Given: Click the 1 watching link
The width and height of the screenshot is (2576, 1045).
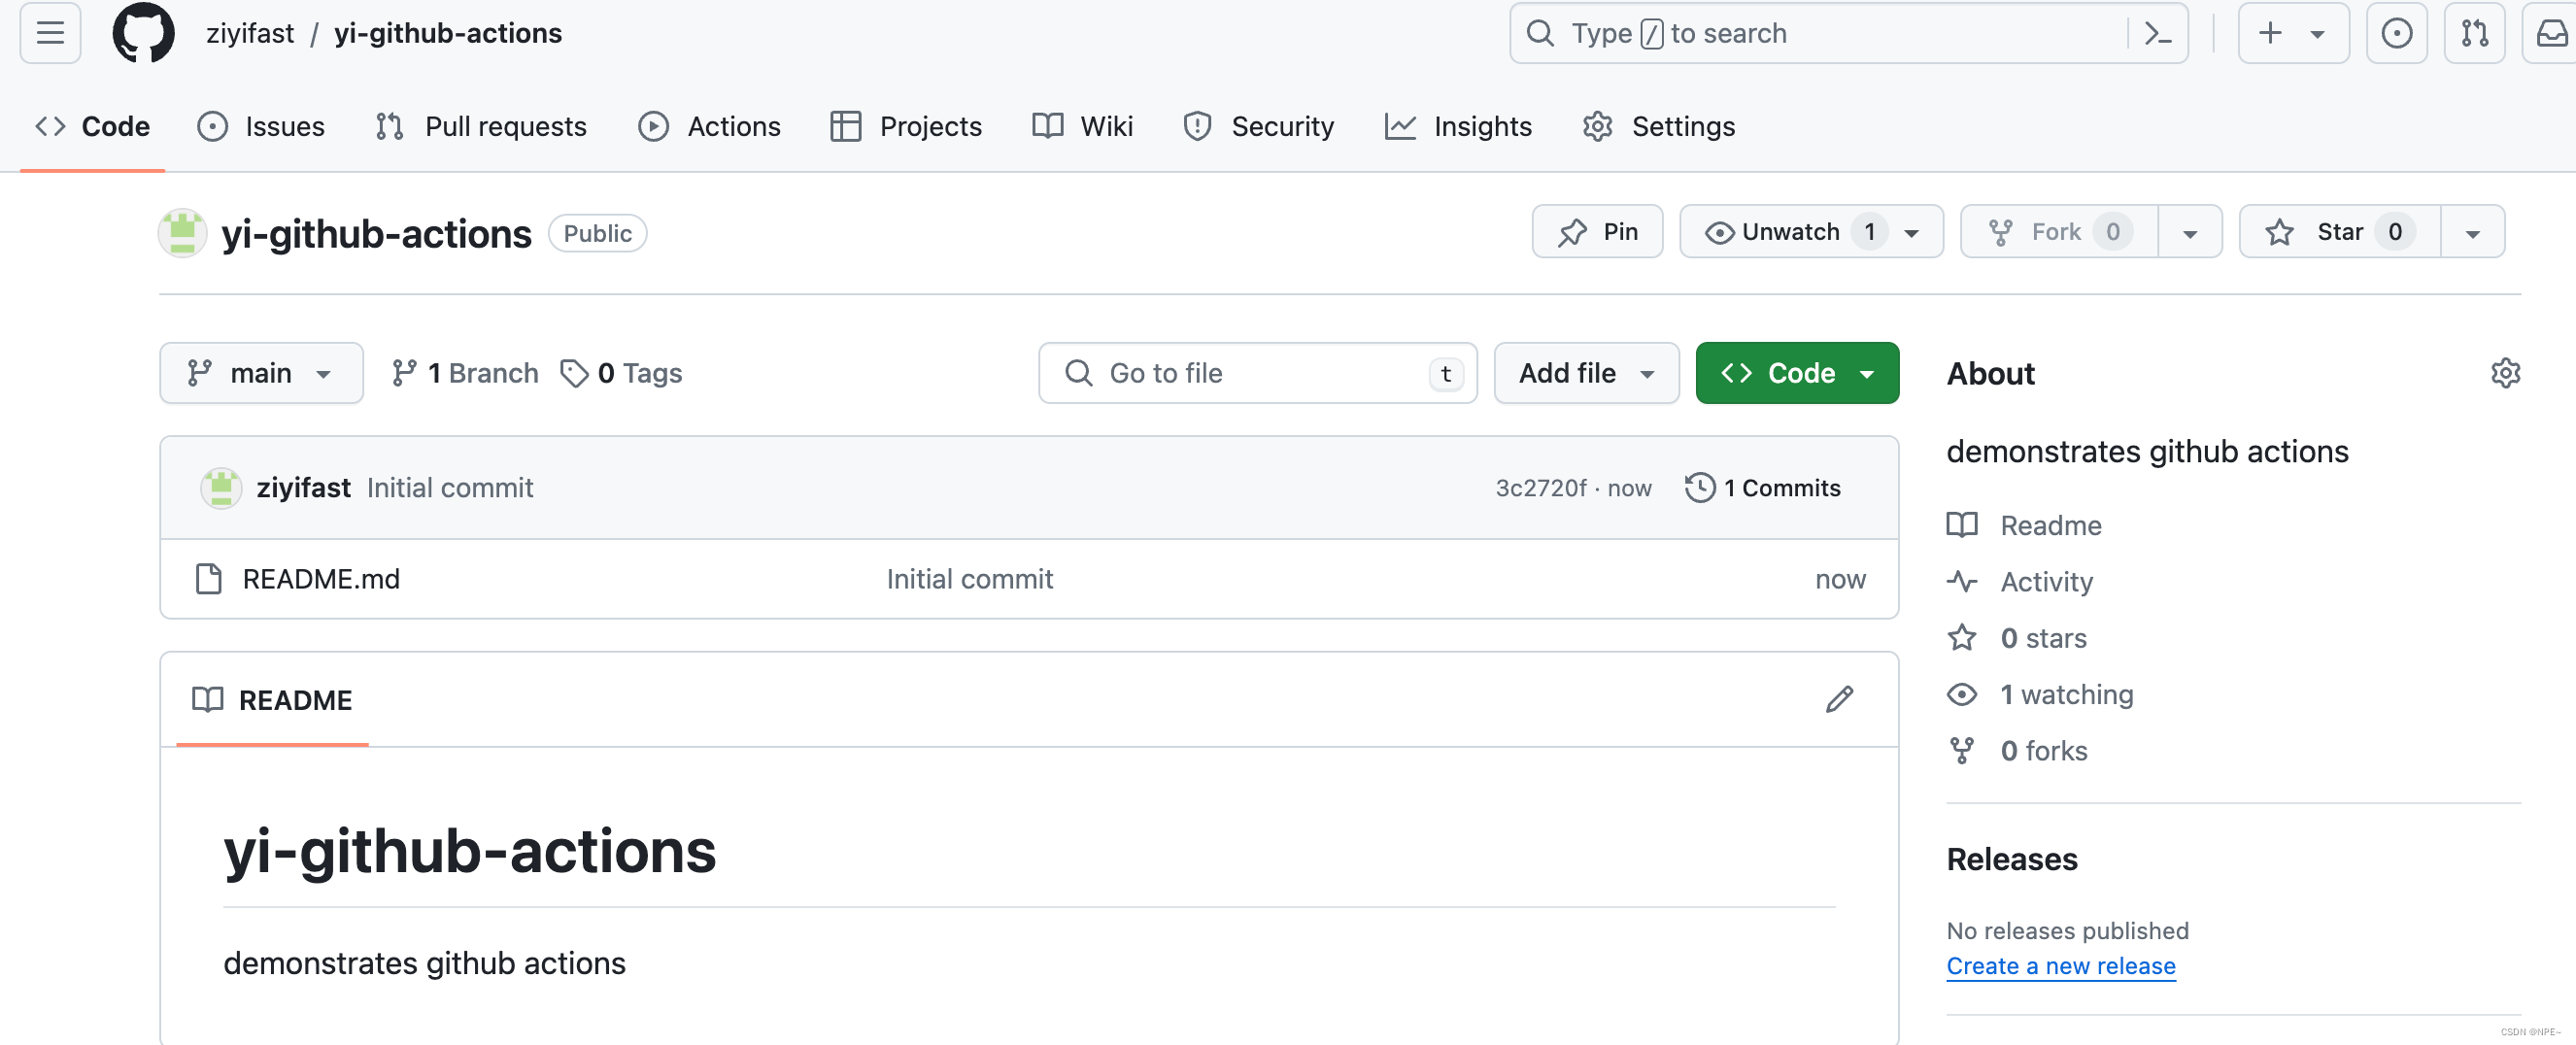Looking at the screenshot, I should [2066, 694].
